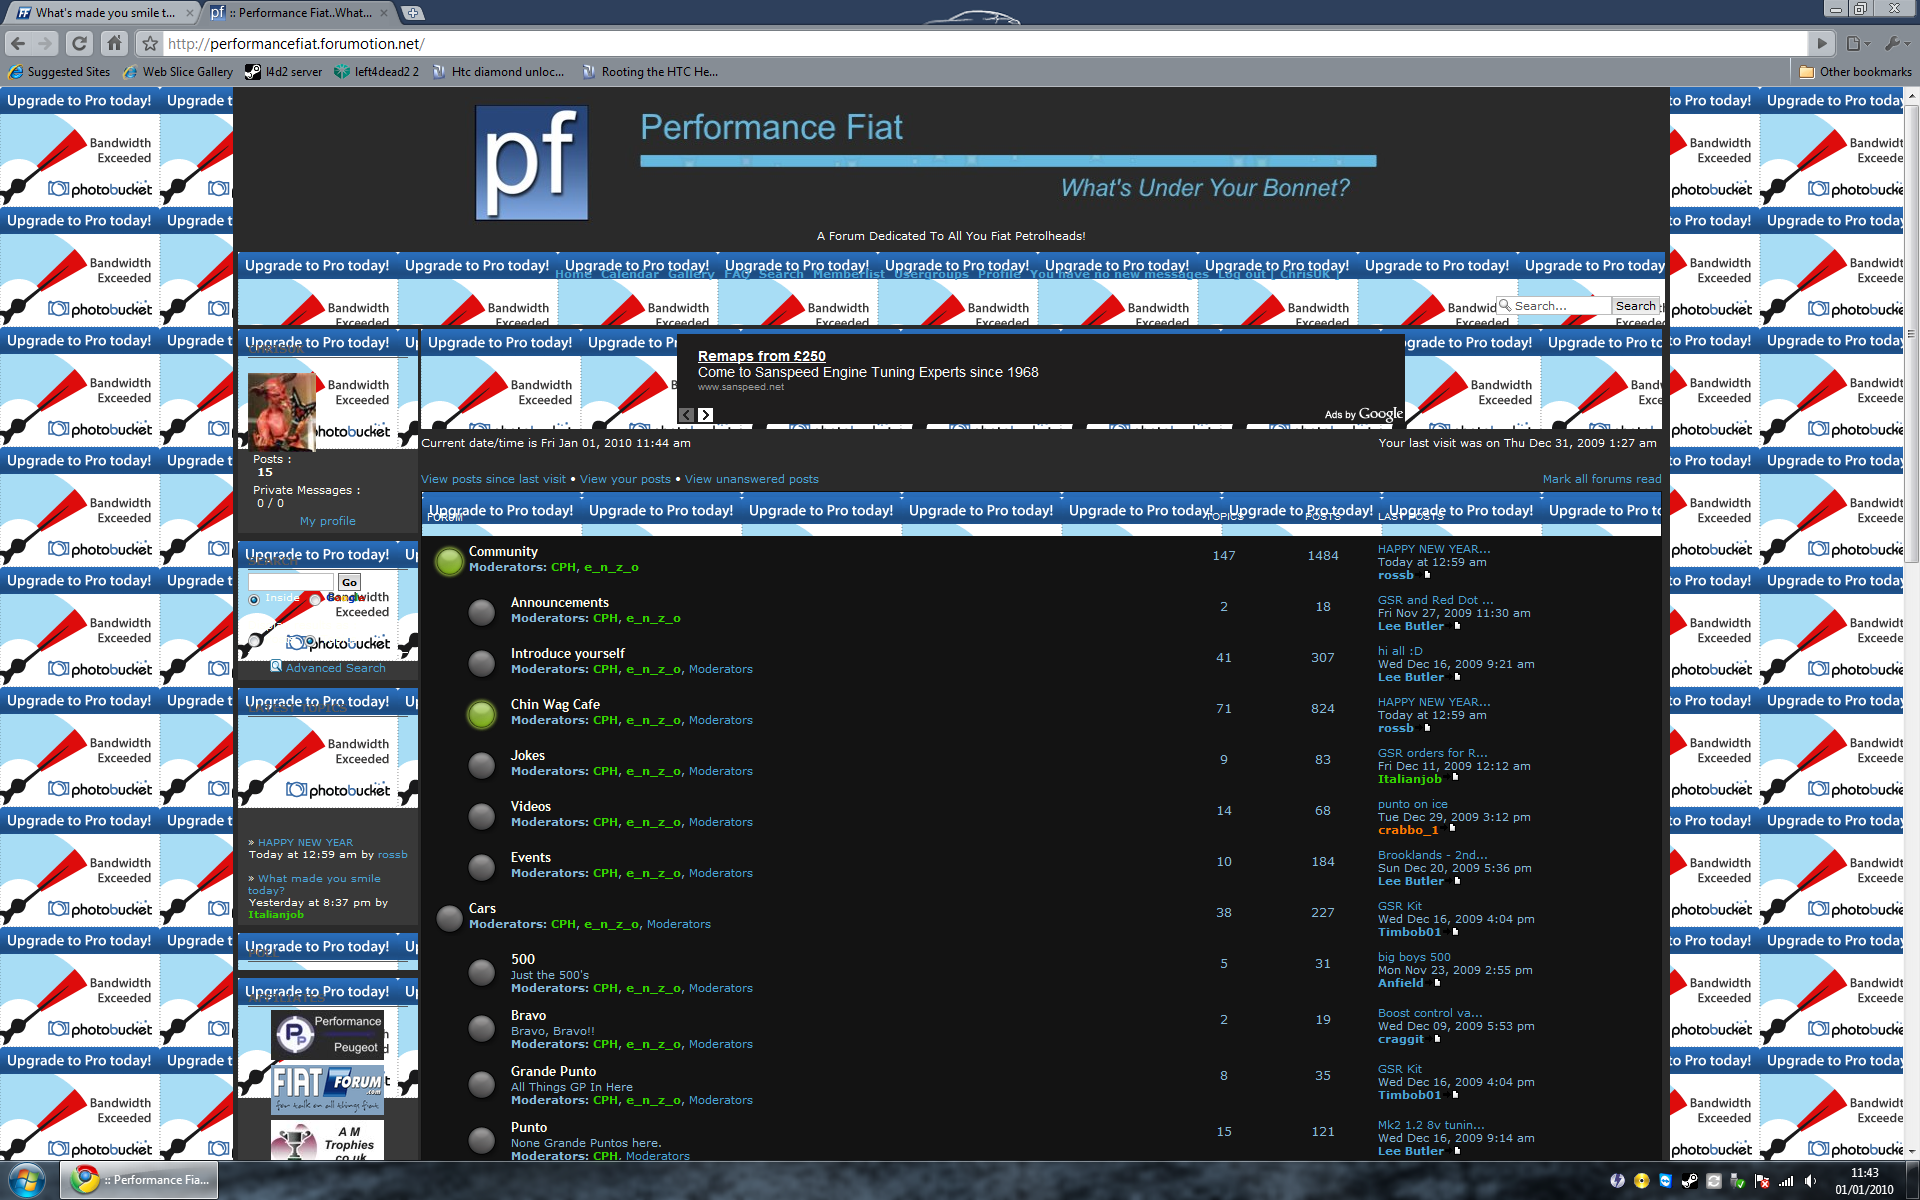1920x1200 pixels.
Task: Open the Suggested Sites bookmark
Action: (60, 72)
